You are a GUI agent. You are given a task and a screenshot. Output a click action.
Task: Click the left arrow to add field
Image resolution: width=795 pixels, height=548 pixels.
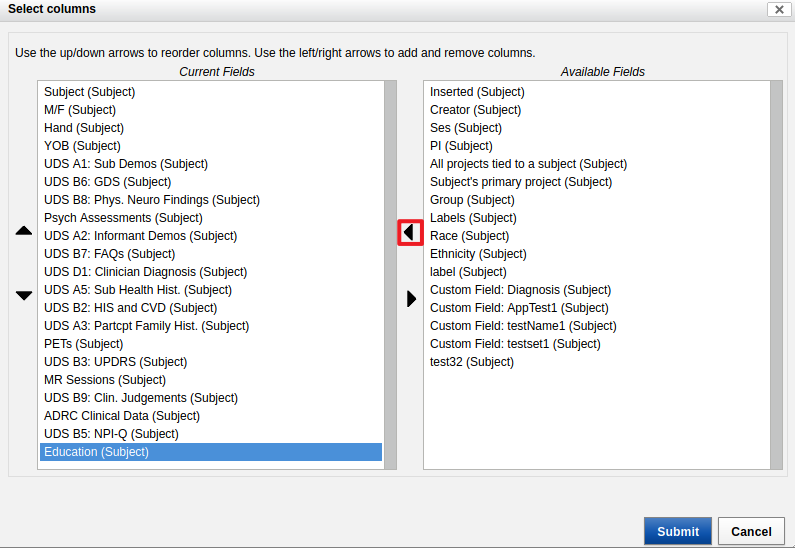pyautogui.click(x=410, y=233)
